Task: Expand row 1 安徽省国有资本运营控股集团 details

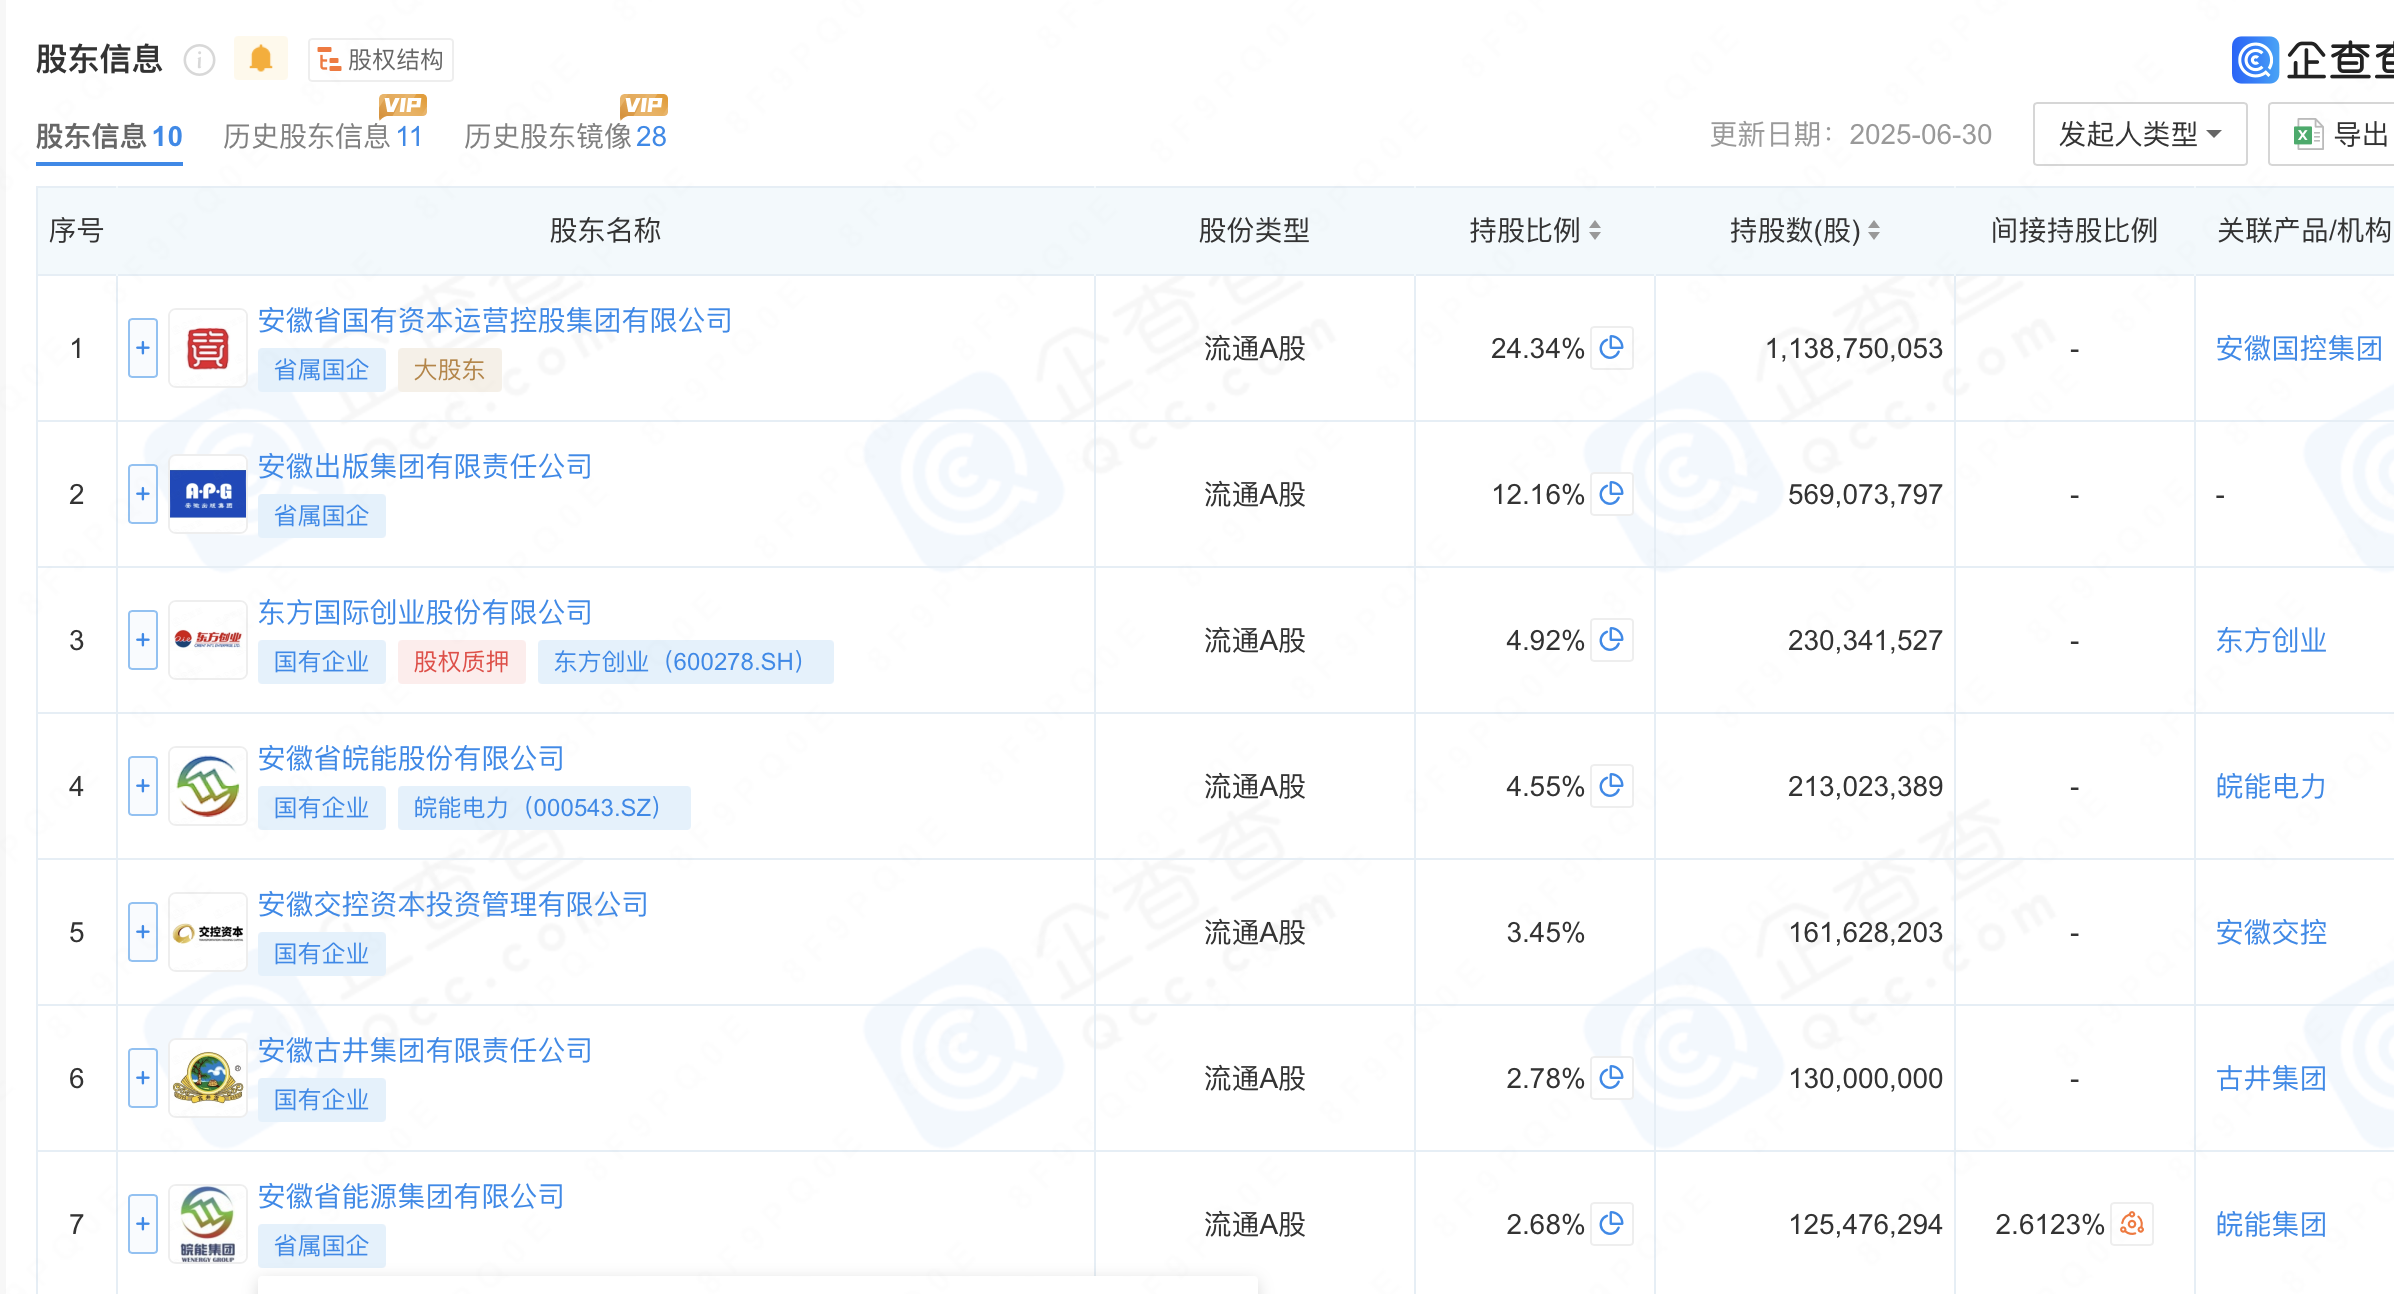Action: coord(143,348)
